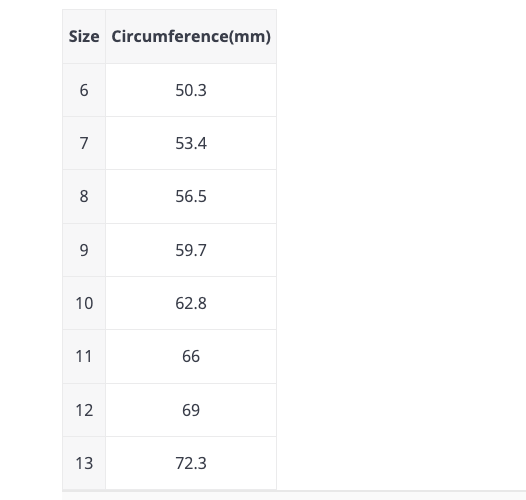Select the size 9 cell
Image resolution: width=526 pixels, height=500 pixels.
84,250
